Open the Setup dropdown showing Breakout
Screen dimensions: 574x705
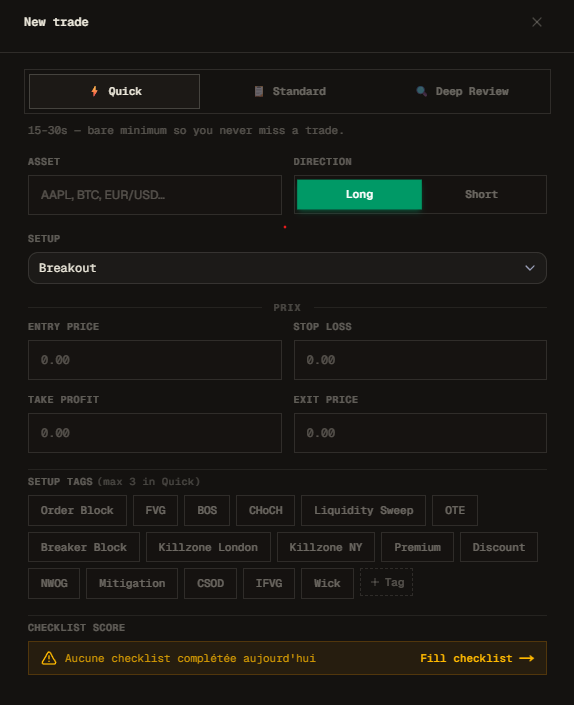pyautogui.click(x=287, y=268)
